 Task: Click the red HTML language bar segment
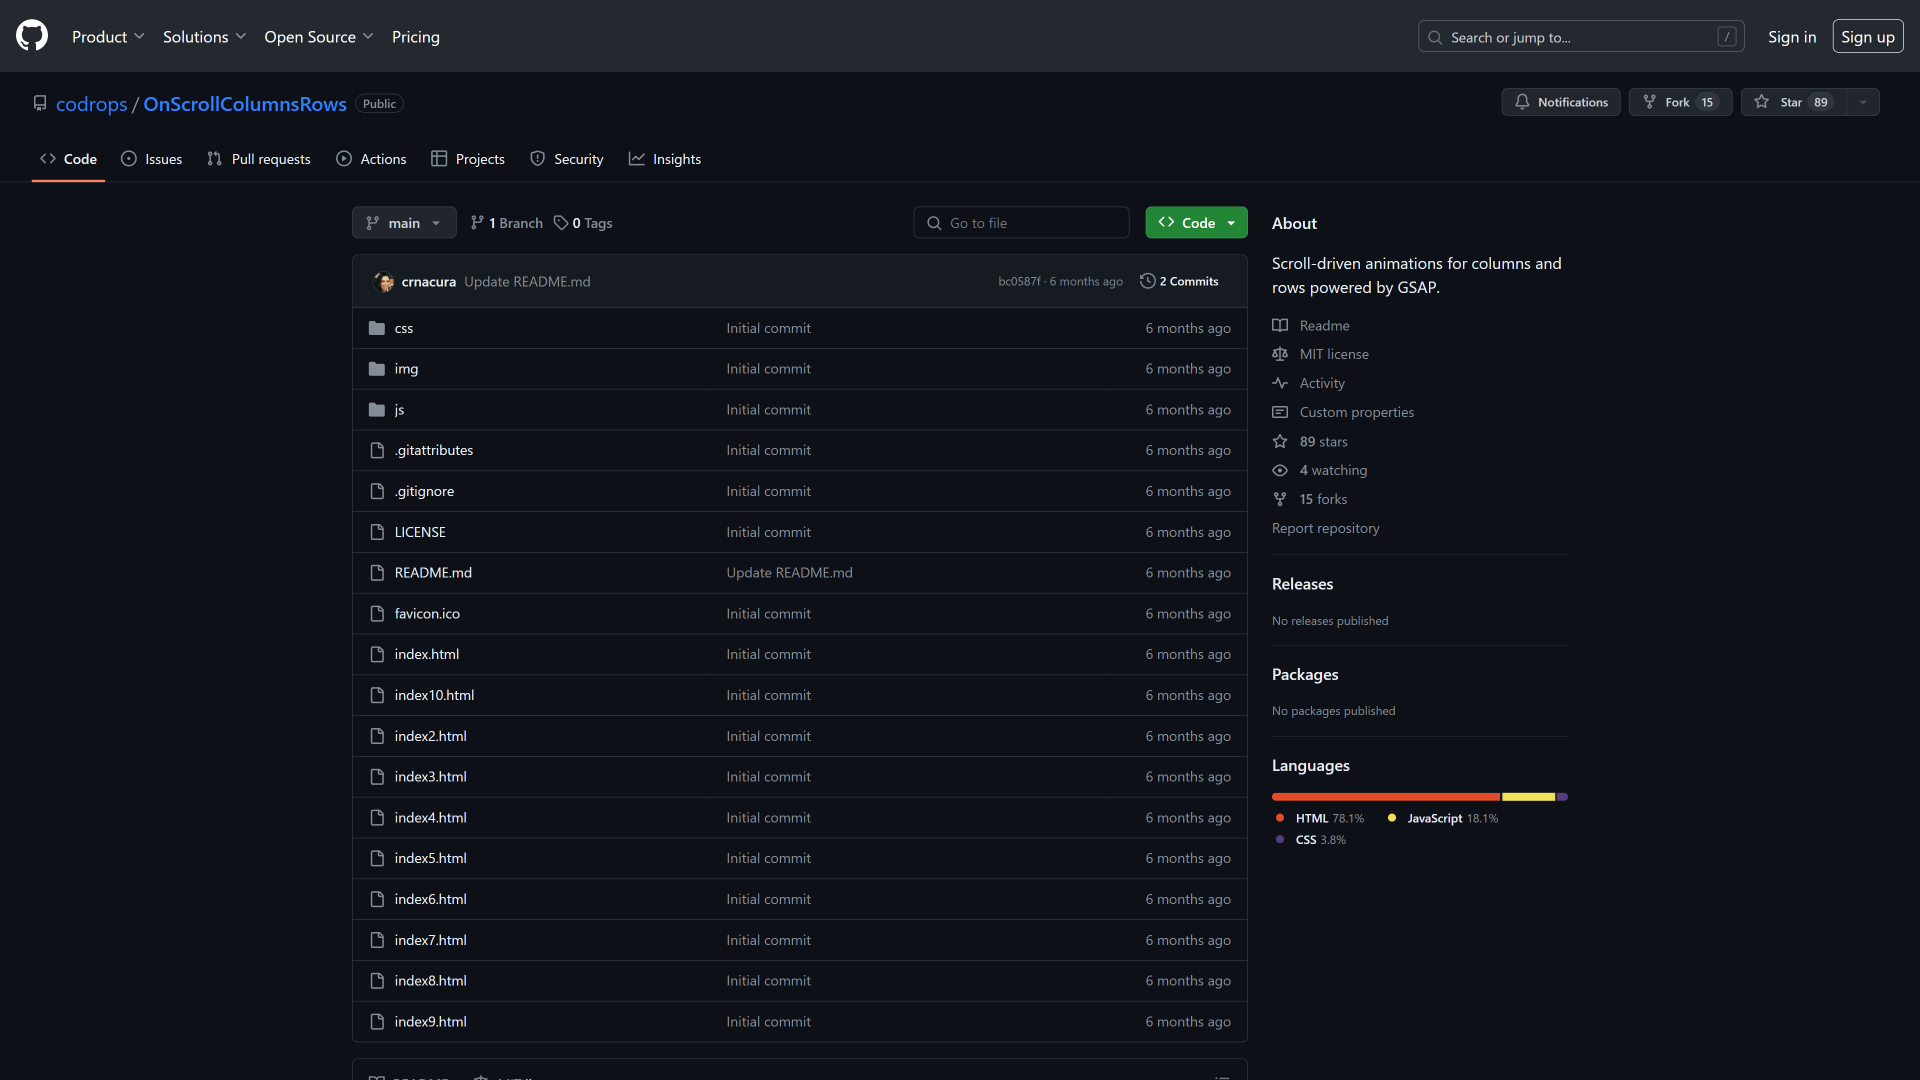pyautogui.click(x=1385, y=797)
